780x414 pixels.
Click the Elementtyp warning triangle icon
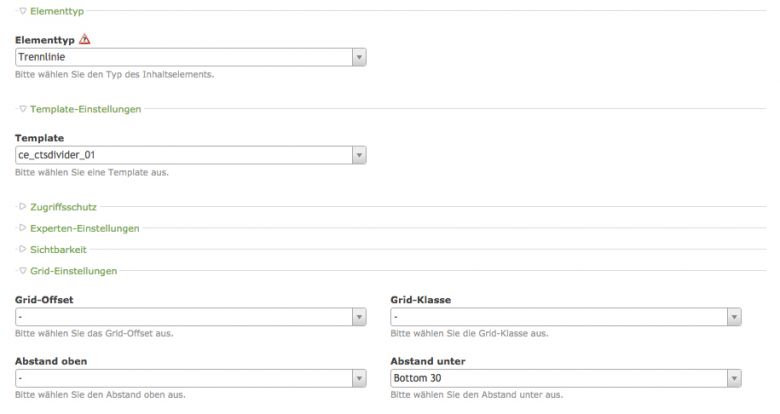click(x=84, y=39)
